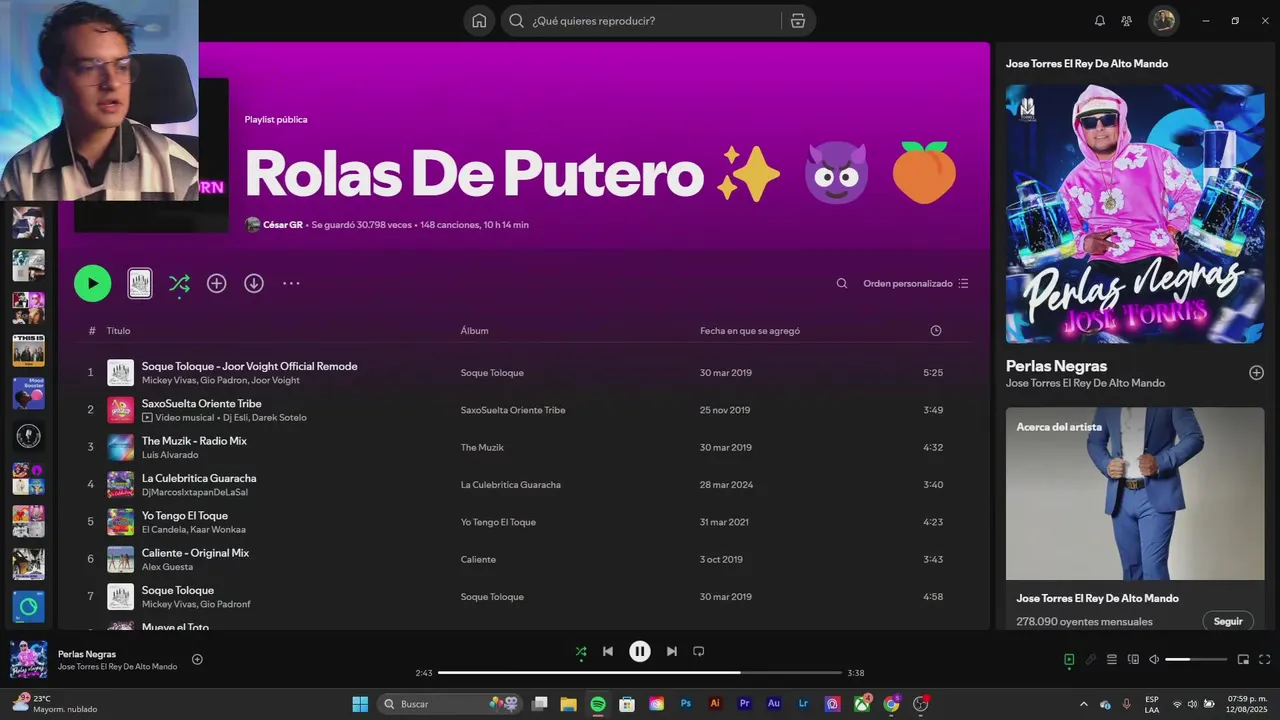Click album art of 'The Muzik - Radio Mix'
Screen dimensions: 1280x720
tap(120, 447)
